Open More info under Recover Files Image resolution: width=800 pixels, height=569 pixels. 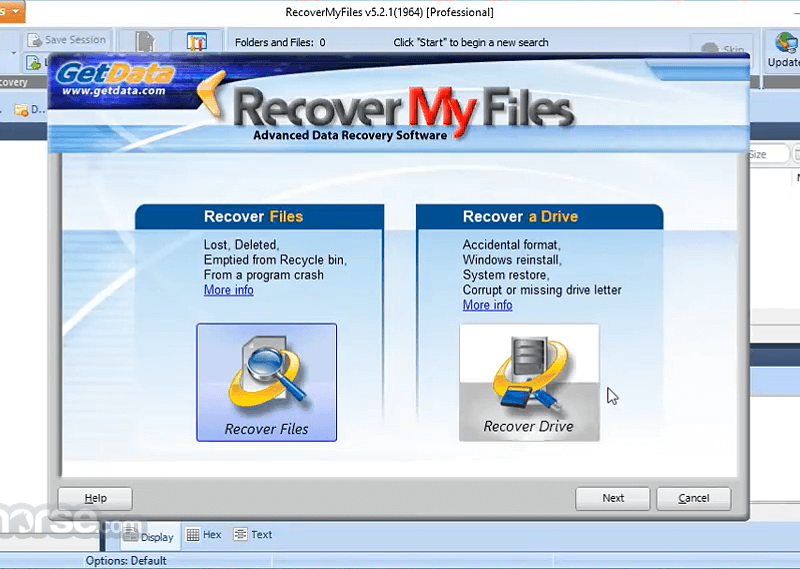(229, 290)
